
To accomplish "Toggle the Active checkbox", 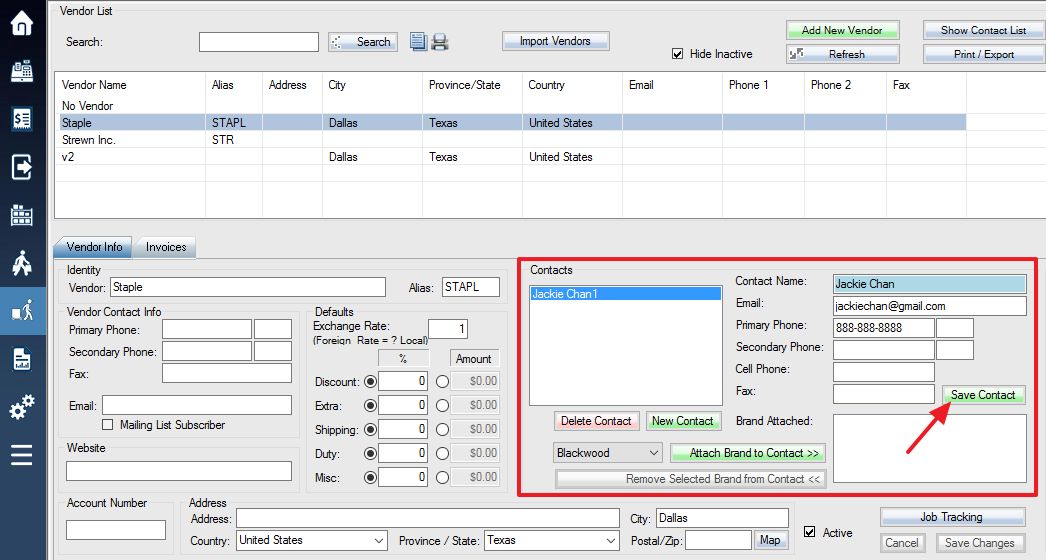I will (809, 532).
